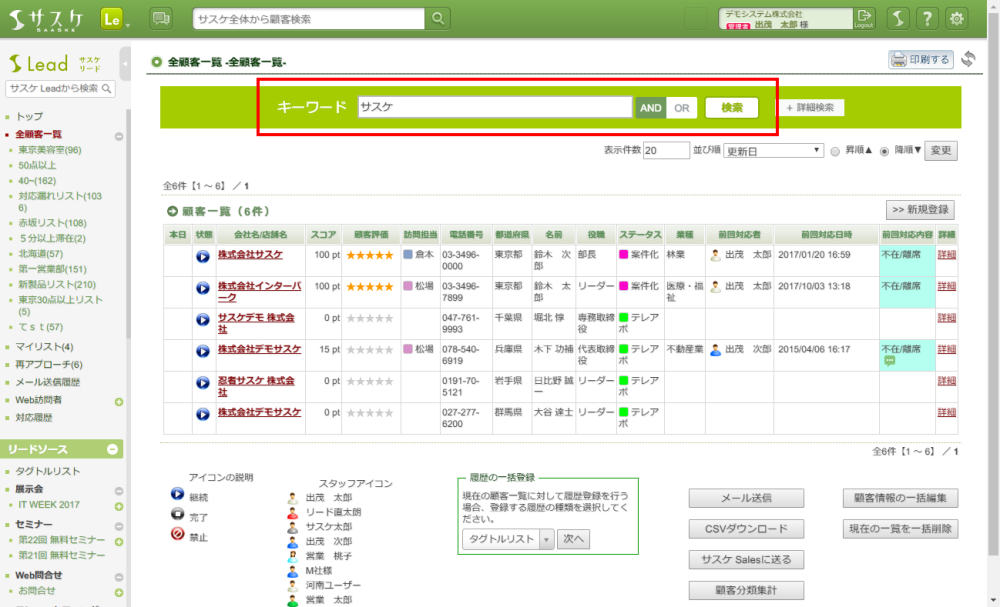Select the 昇順 ascending radio button
This screenshot has width=1000, height=607.
coord(835,152)
